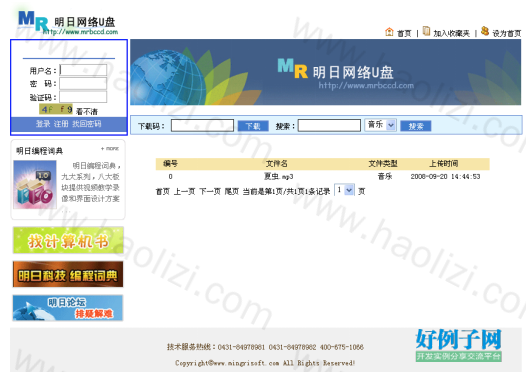Screen dimensions: 526x372
Task: Click the 登录 login link
Action: pyautogui.click(x=43, y=124)
